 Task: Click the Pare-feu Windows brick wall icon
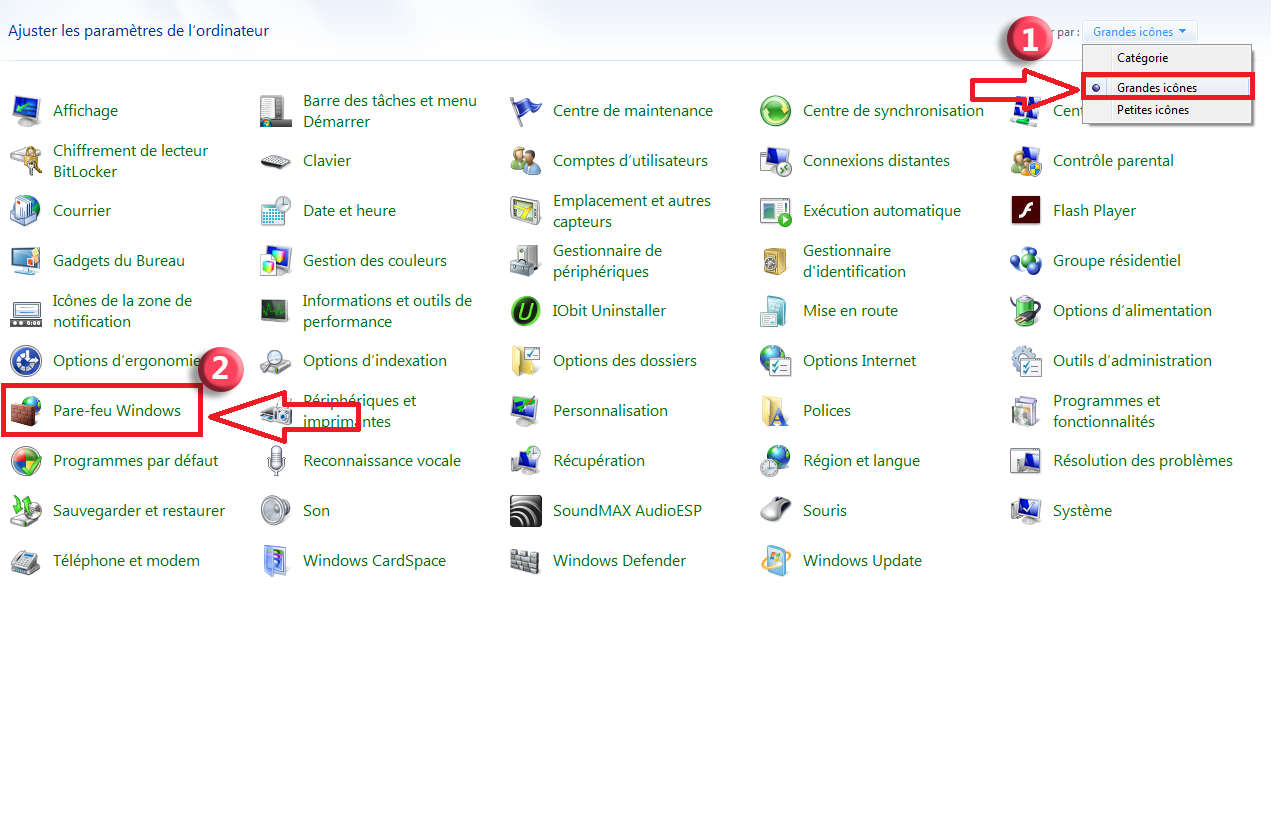coord(25,410)
